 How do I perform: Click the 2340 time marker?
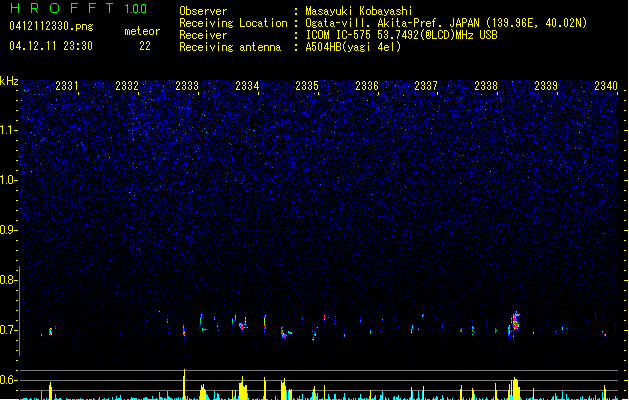(x=606, y=86)
